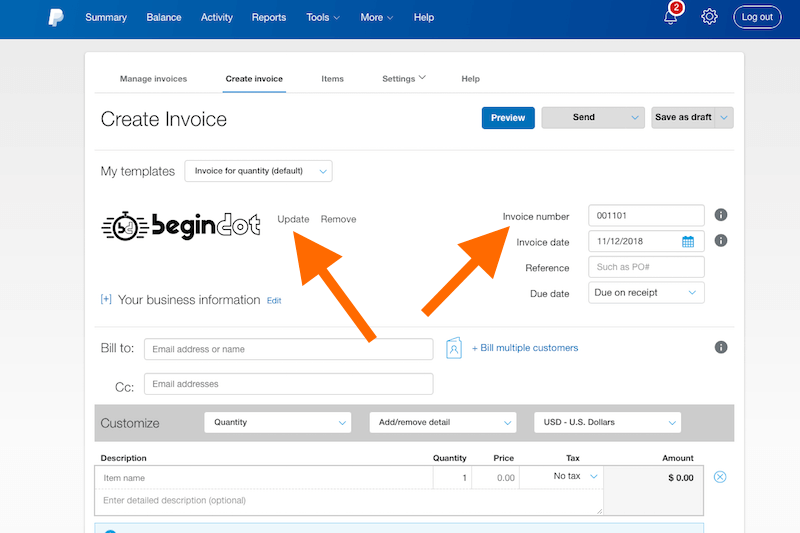
Task: Select the Create invoice tab
Action: [254, 79]
